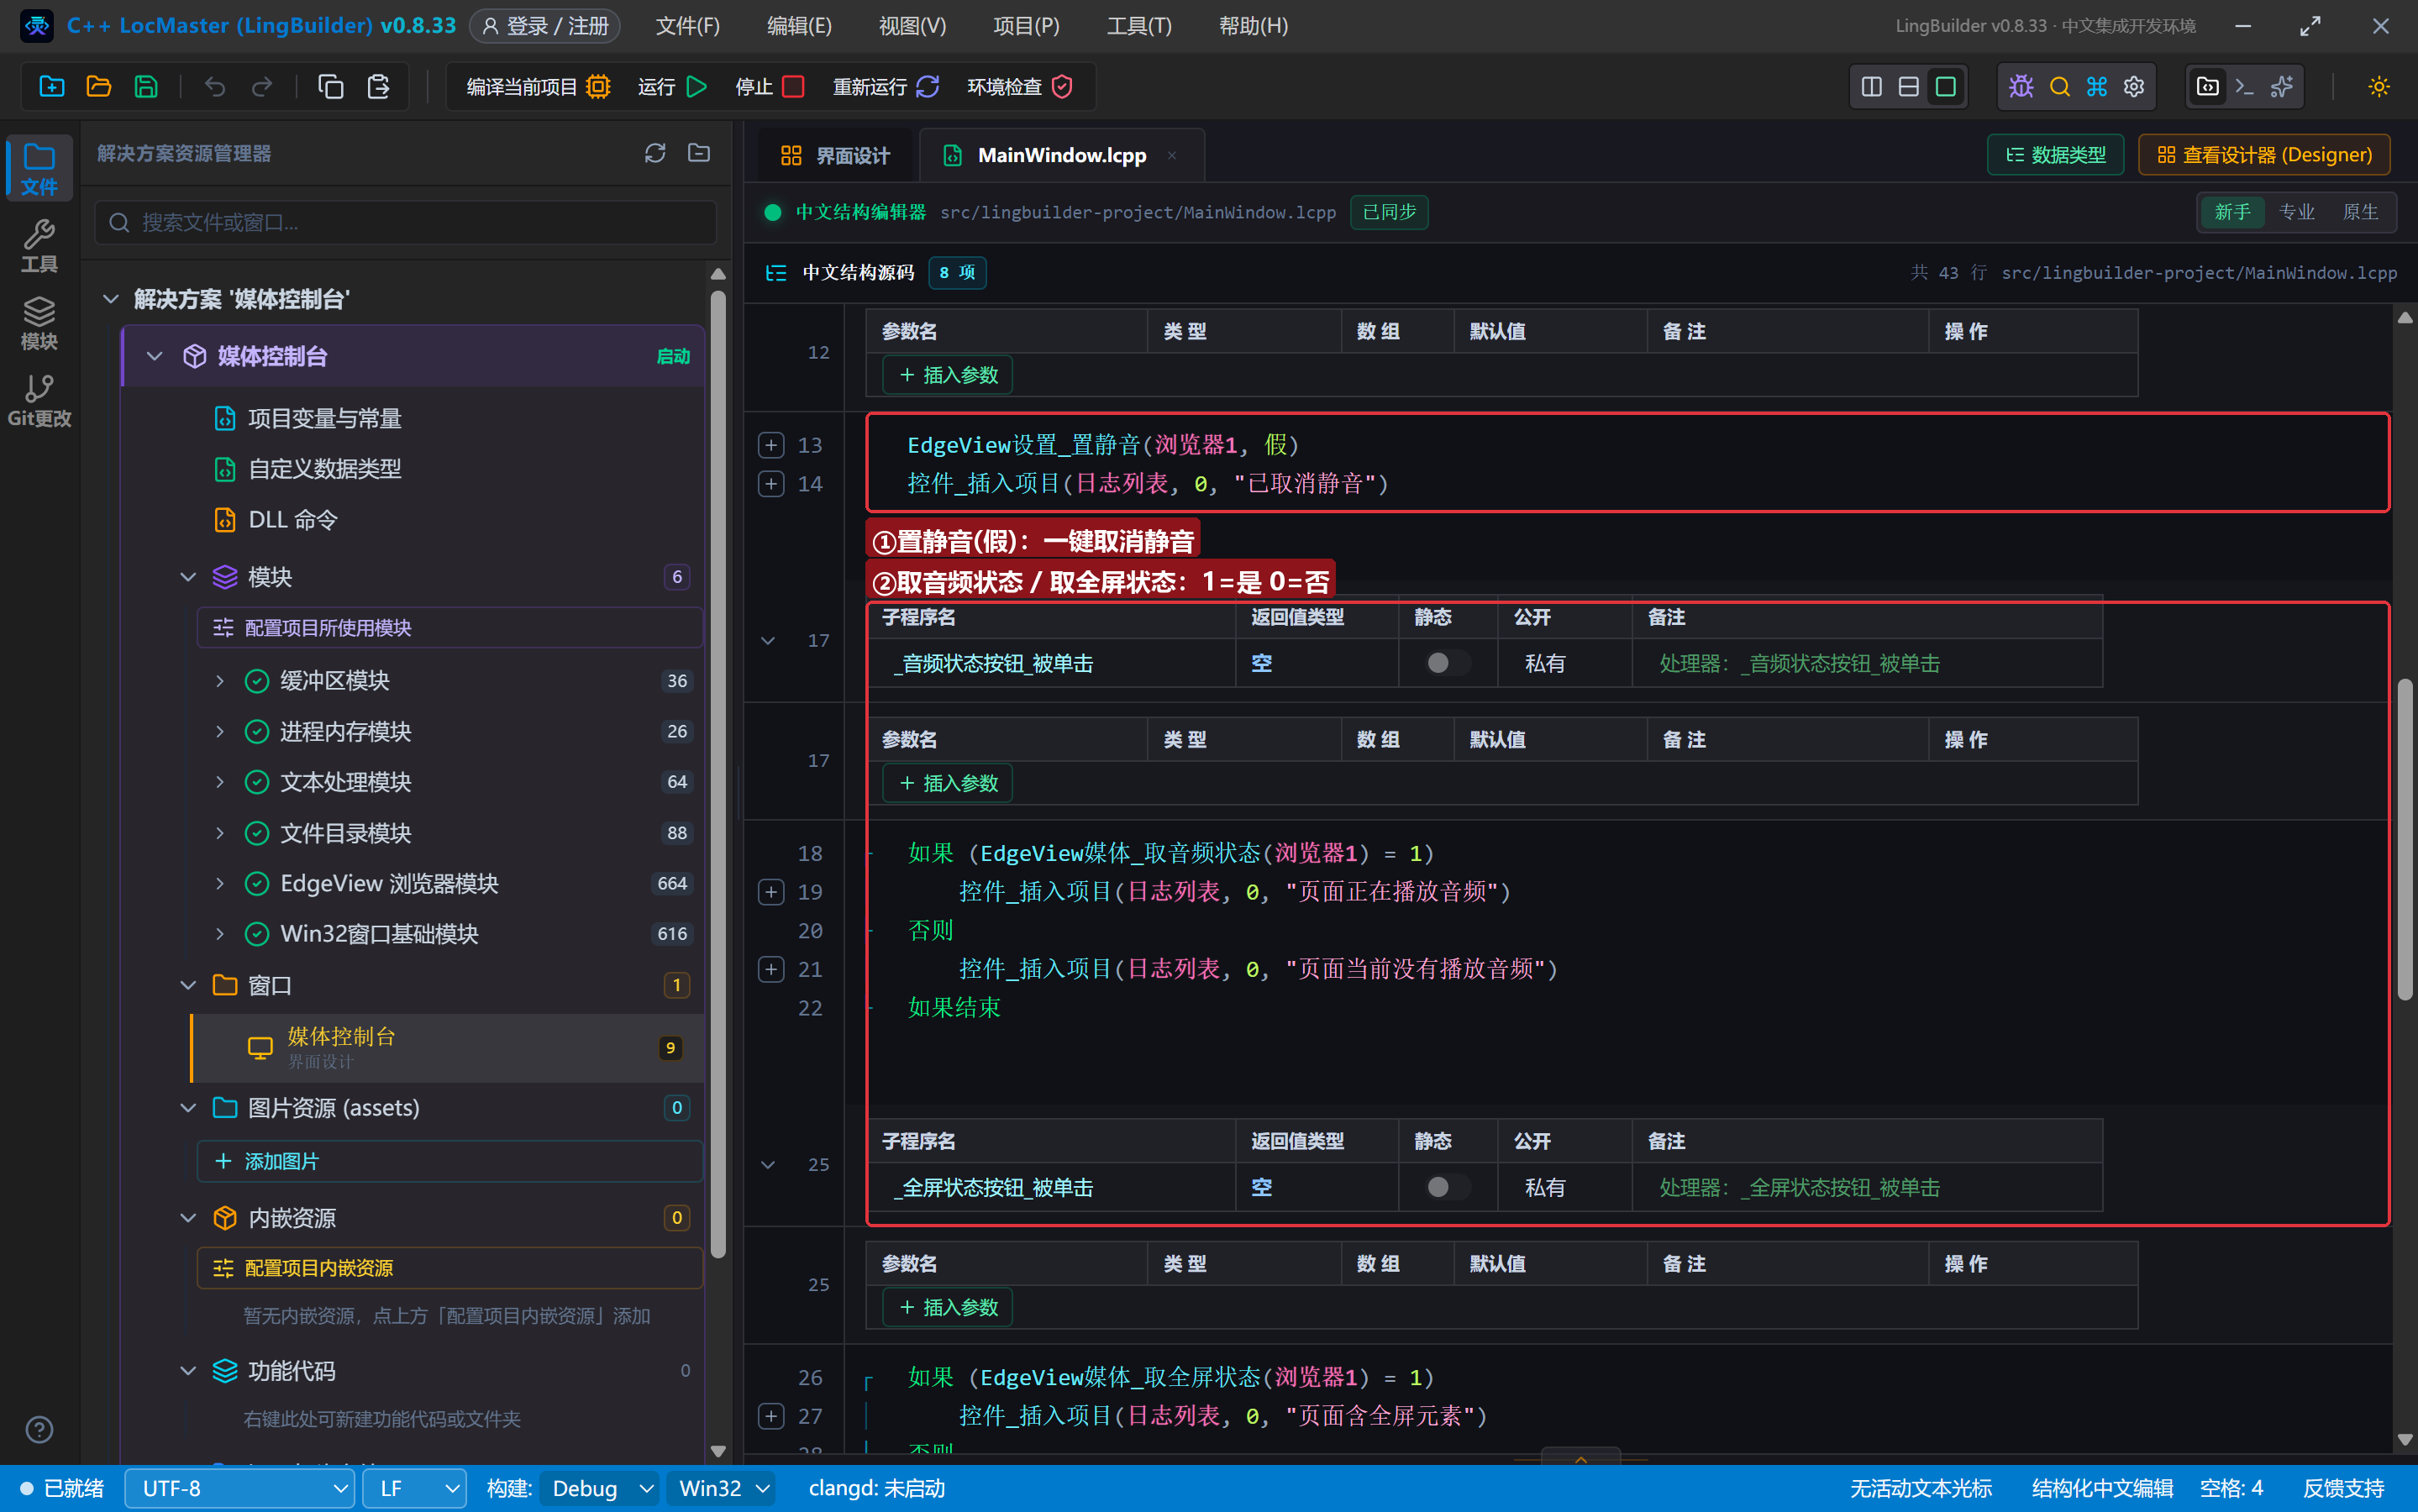
Task: Click 登录 / 注册 button
Action: click(x=545, y=26)
